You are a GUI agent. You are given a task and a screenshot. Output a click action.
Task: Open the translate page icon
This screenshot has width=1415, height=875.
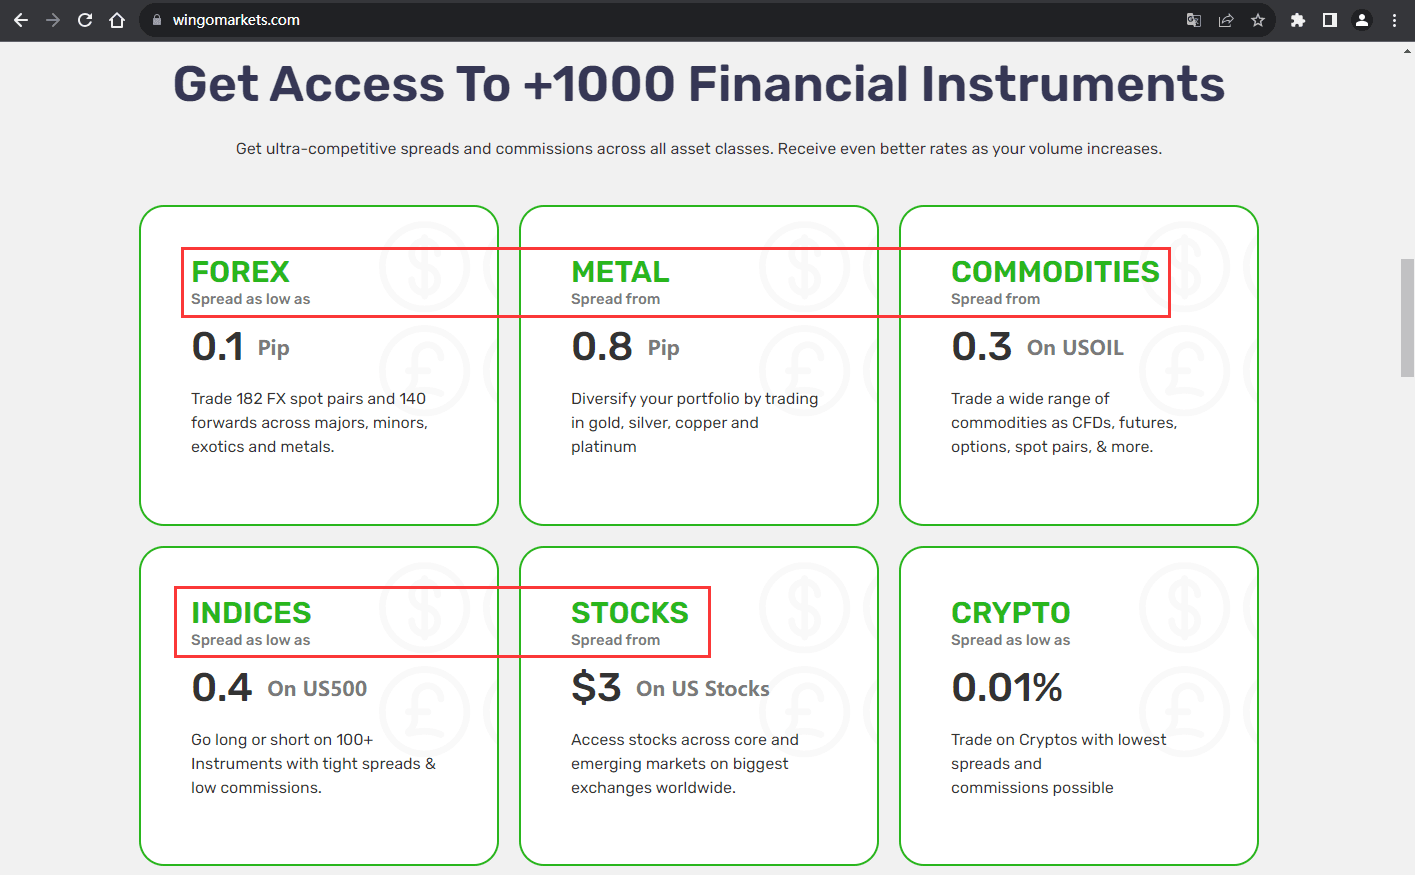(x=1194, y=20)
